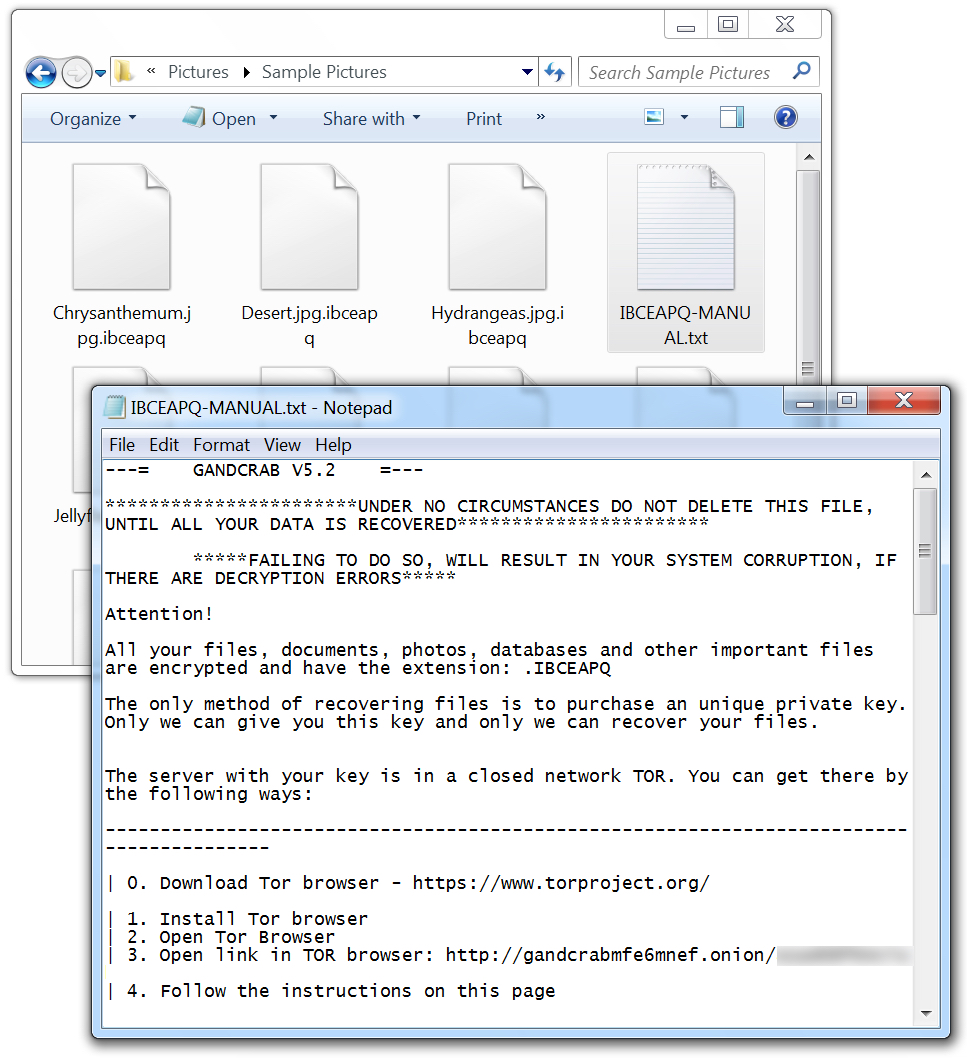
Task: Open Notepad View menu
Action: tap(282, 445)
